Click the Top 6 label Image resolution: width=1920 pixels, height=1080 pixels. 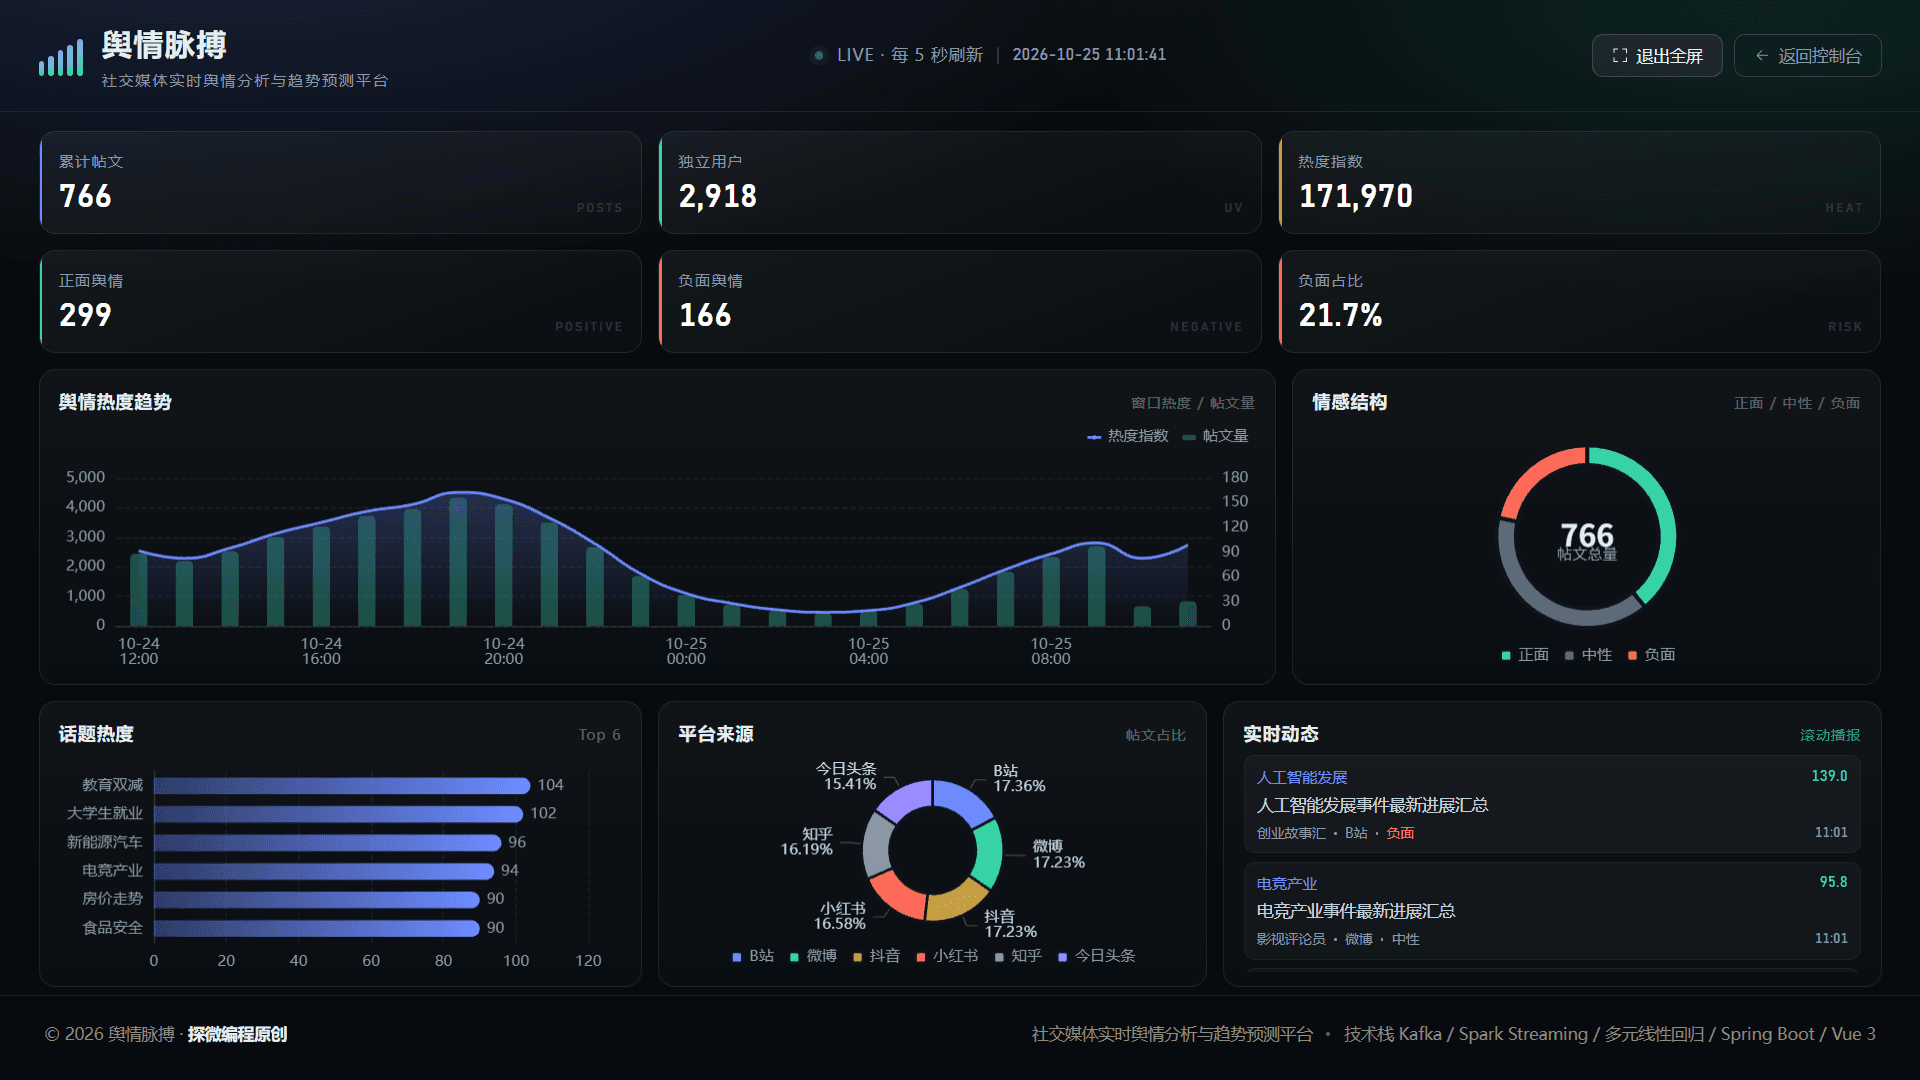click(599, 735)
